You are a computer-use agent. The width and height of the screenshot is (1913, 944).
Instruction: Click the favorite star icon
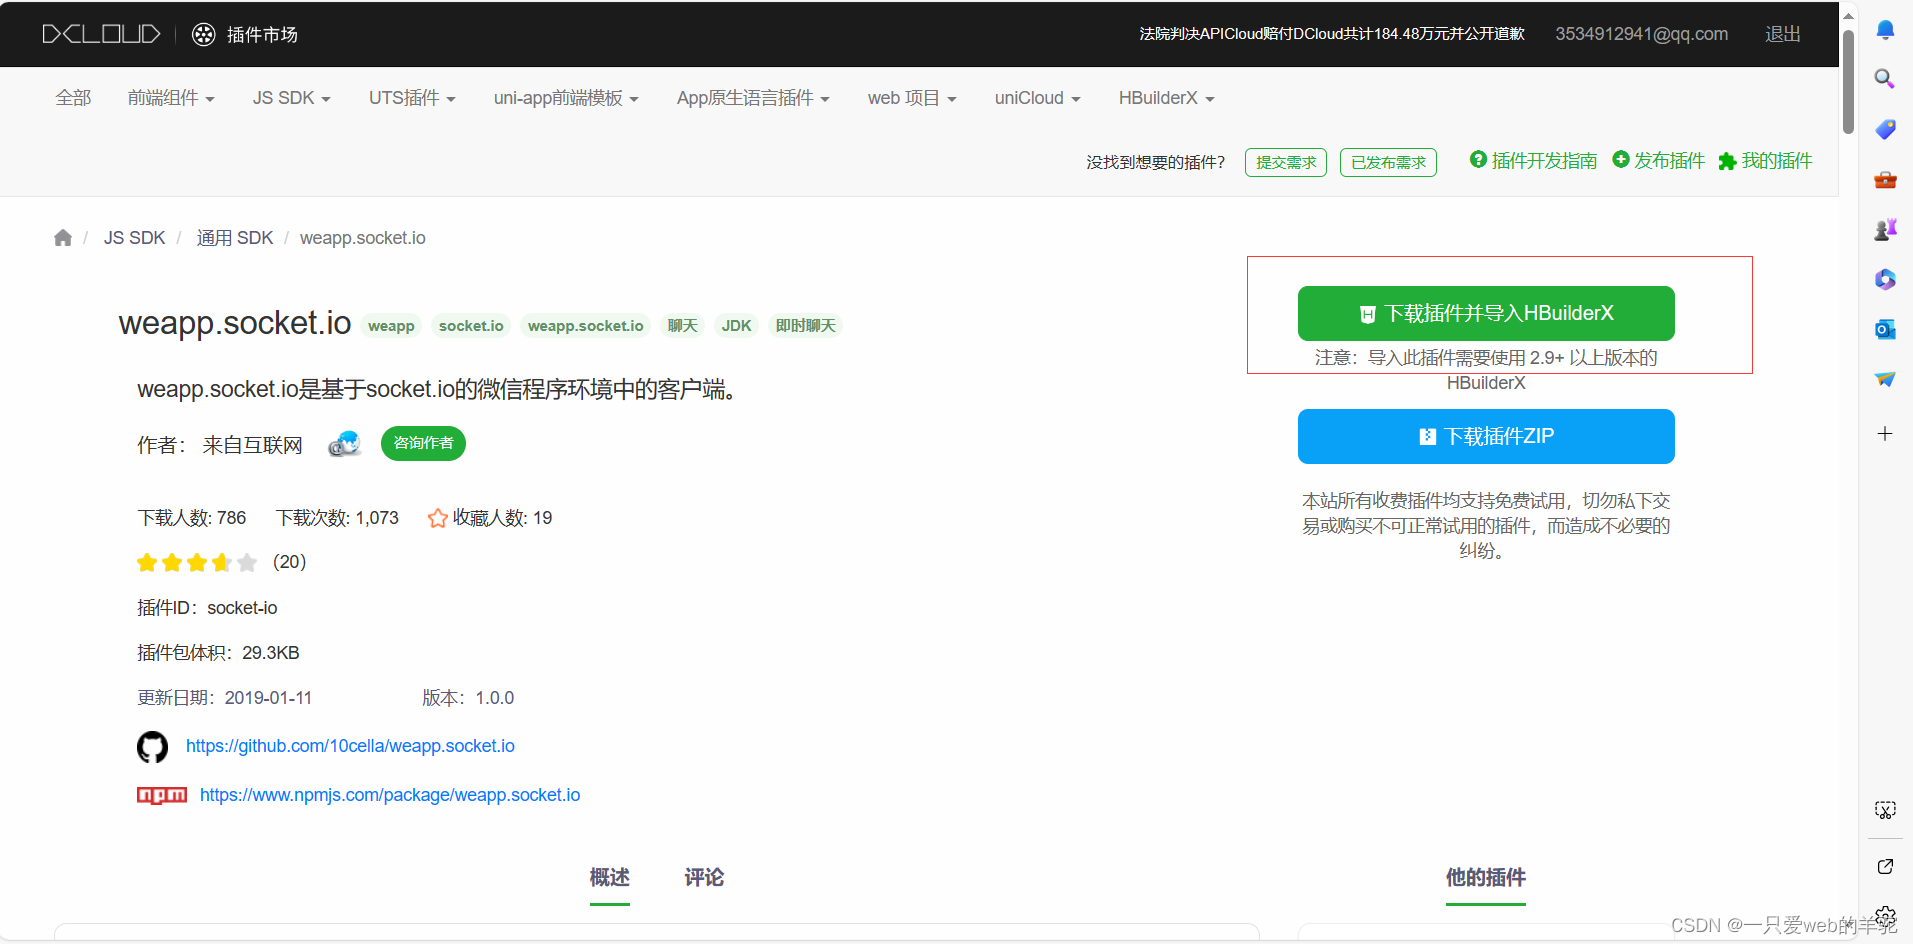pos(437,518)
